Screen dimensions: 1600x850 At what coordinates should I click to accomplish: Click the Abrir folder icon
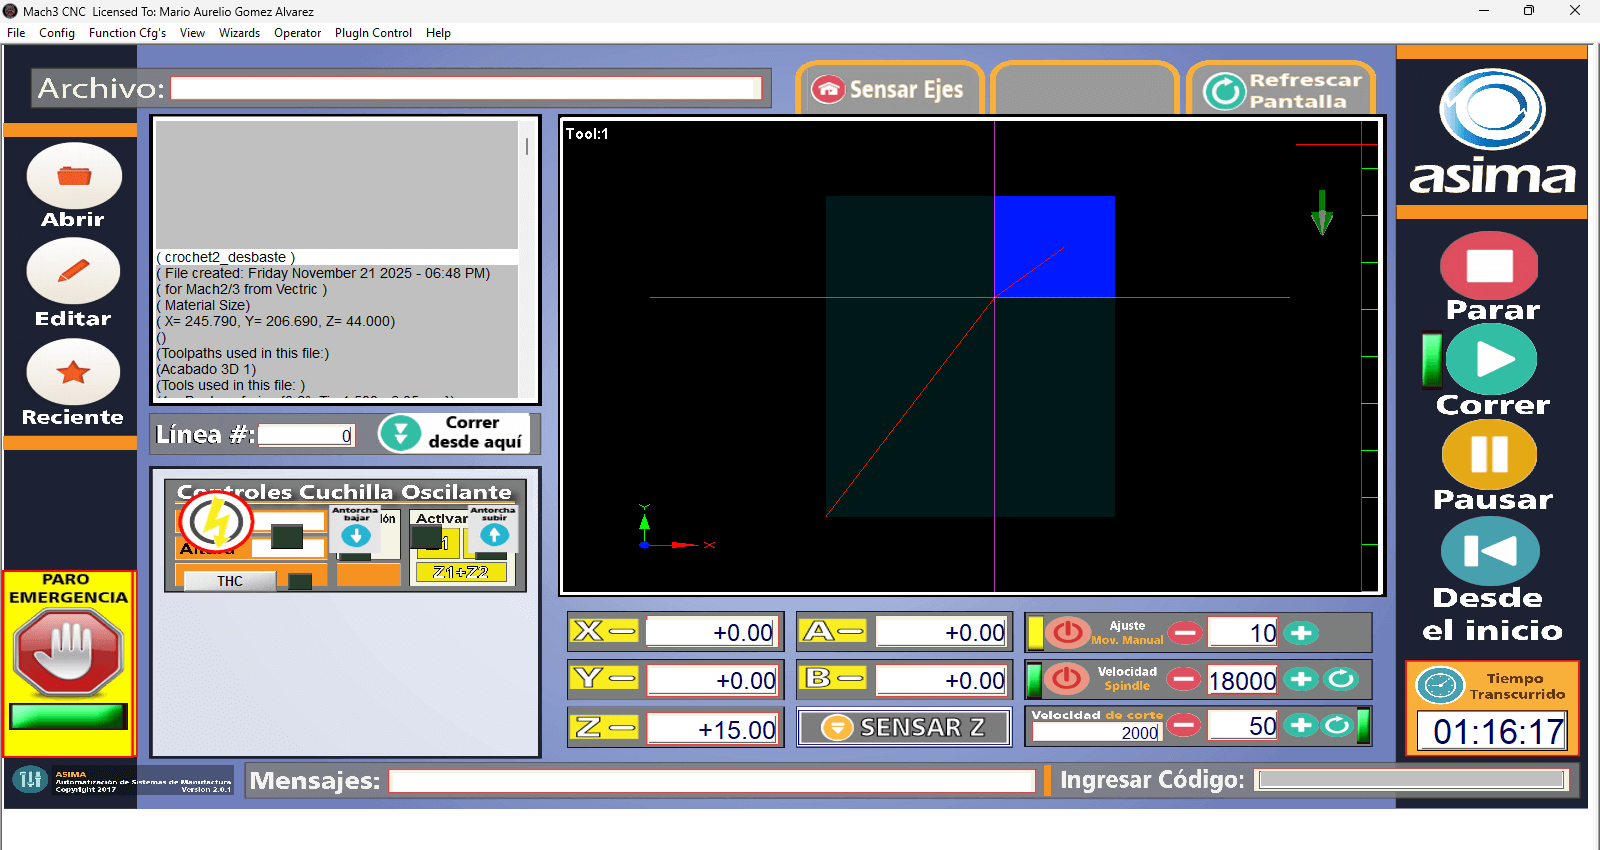click(74, 177)
